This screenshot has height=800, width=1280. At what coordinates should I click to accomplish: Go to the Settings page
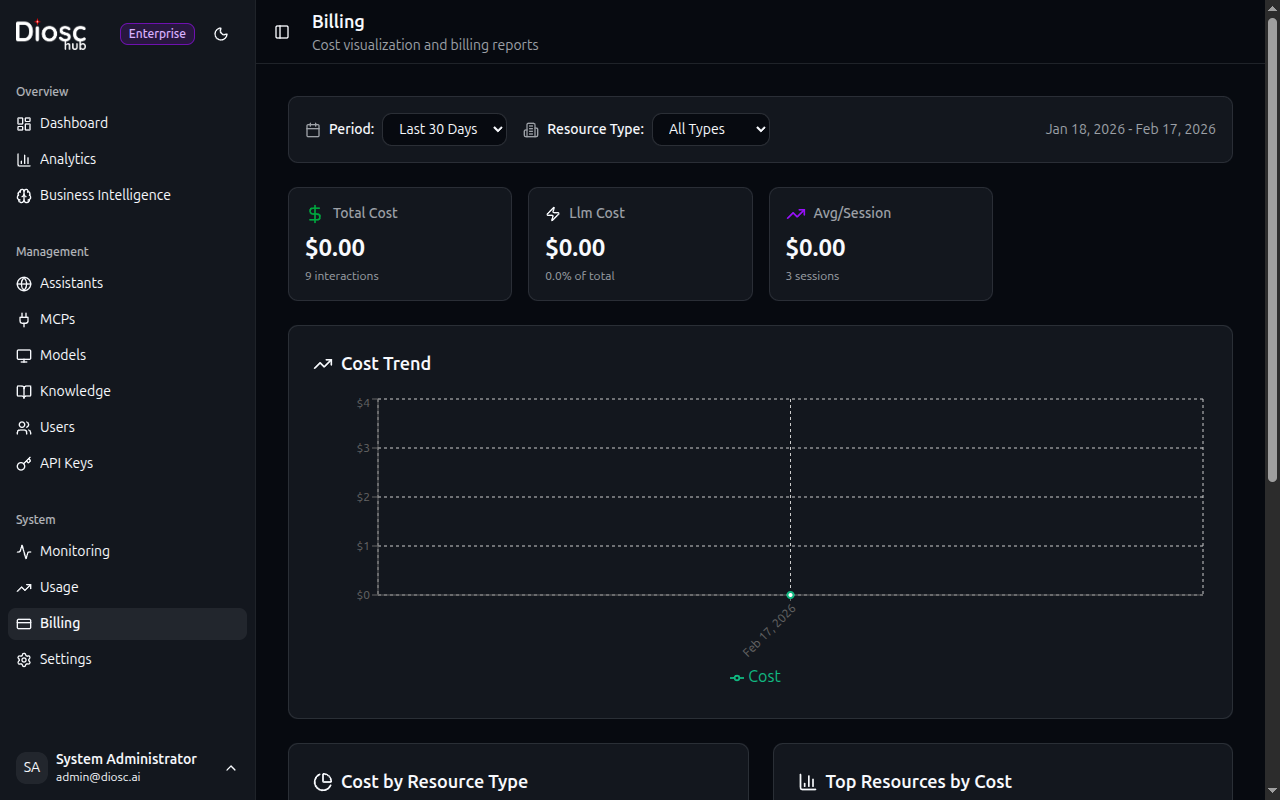pos(64,659)
